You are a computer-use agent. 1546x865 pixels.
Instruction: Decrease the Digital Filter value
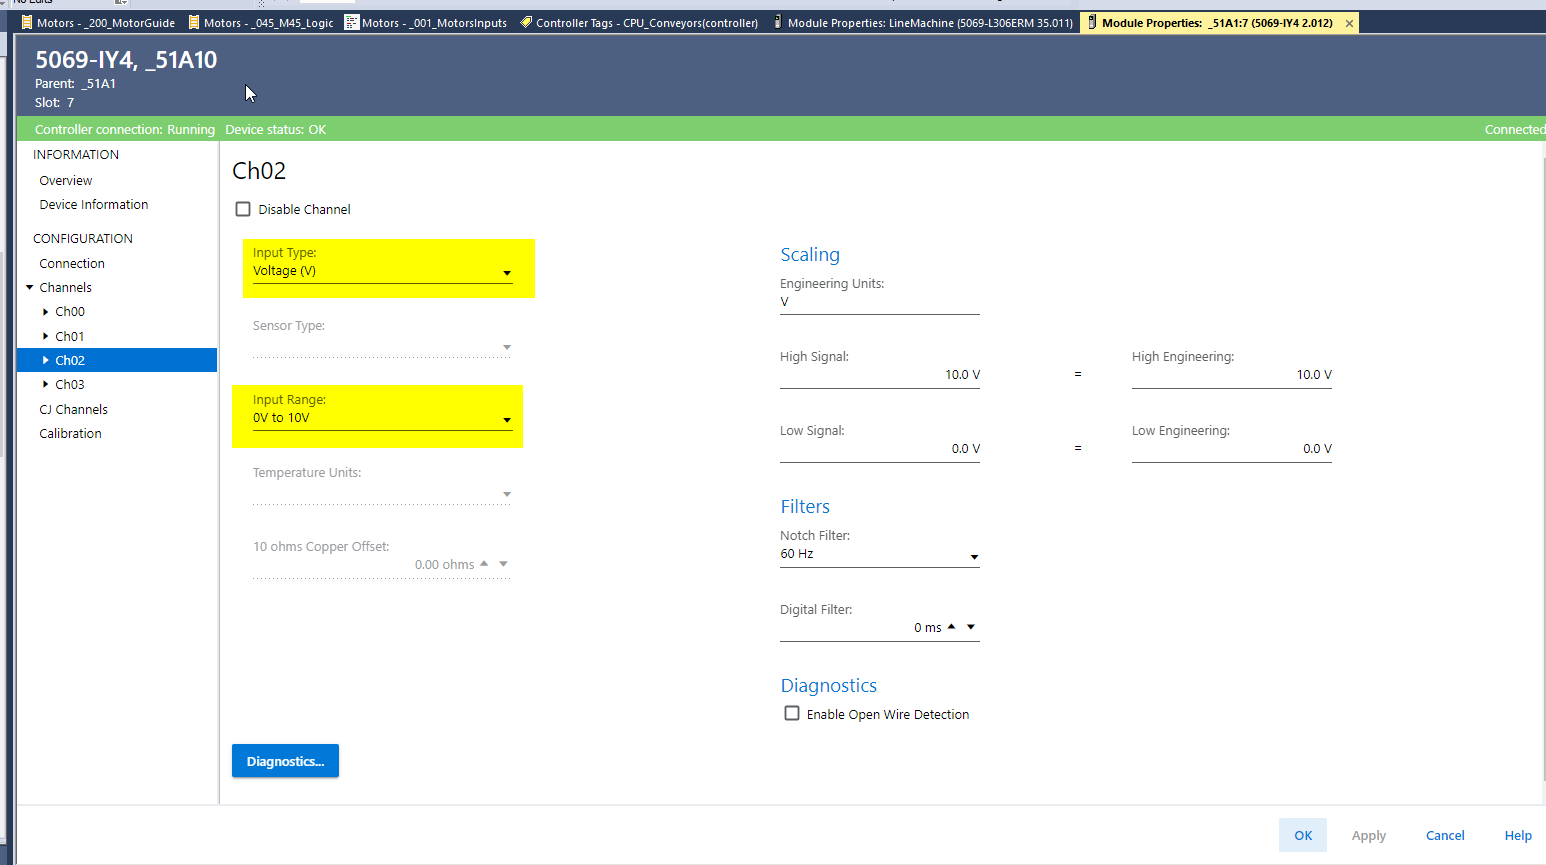pyautogui.click(x=971, y=627)
